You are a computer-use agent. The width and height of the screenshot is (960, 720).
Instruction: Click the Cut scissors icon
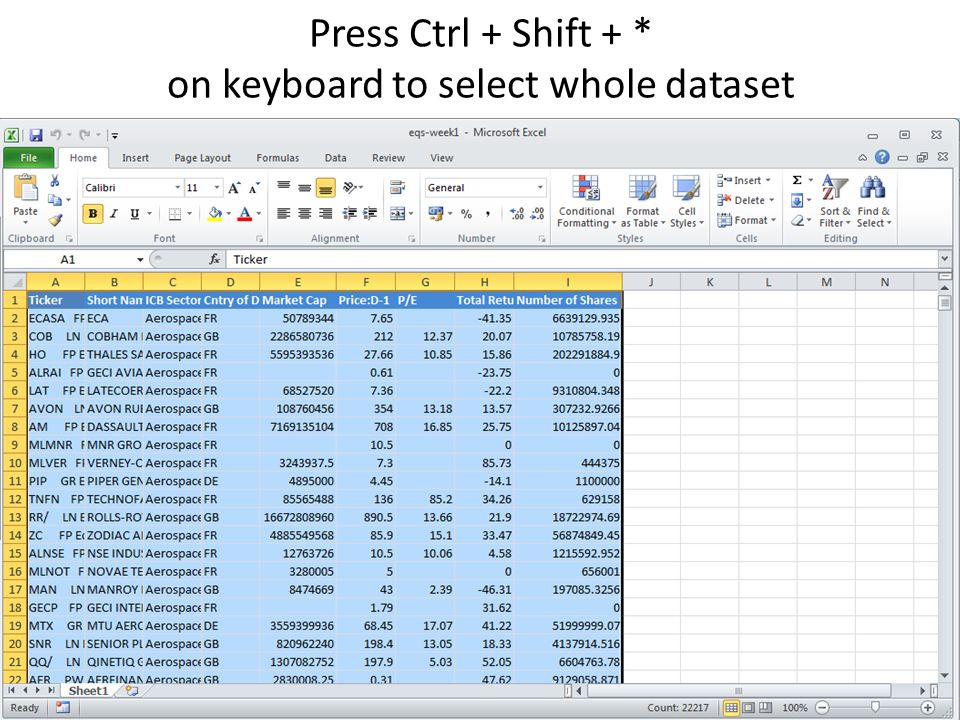pos(54,181)
